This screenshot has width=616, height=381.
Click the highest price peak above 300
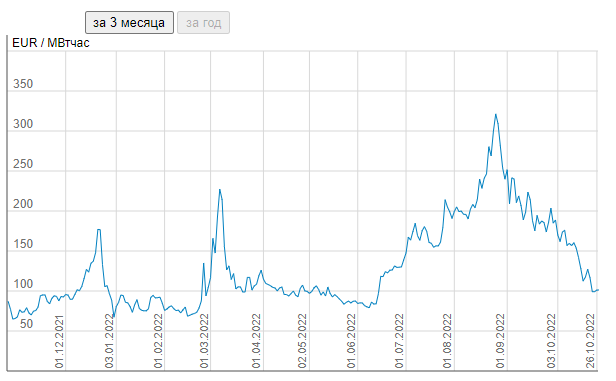click(x=496, y=115)
